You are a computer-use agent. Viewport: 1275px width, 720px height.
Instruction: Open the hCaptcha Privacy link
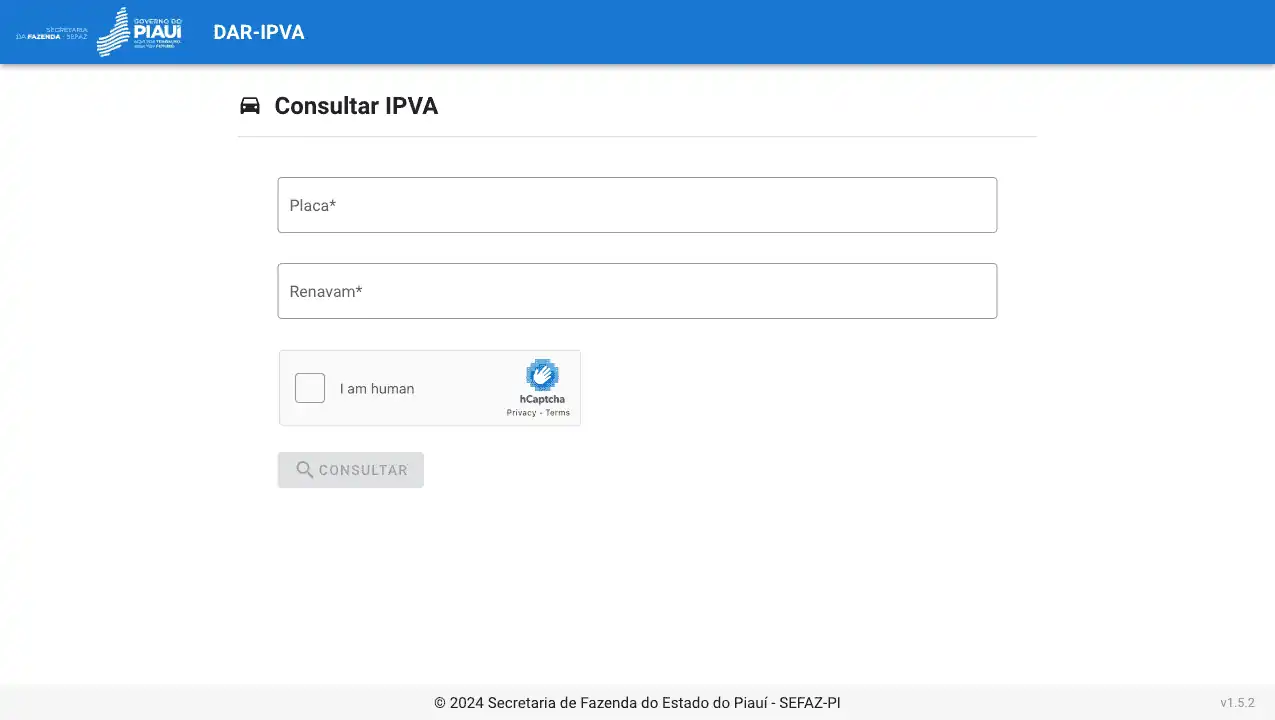pyautogui.click(x=521, y=413)
